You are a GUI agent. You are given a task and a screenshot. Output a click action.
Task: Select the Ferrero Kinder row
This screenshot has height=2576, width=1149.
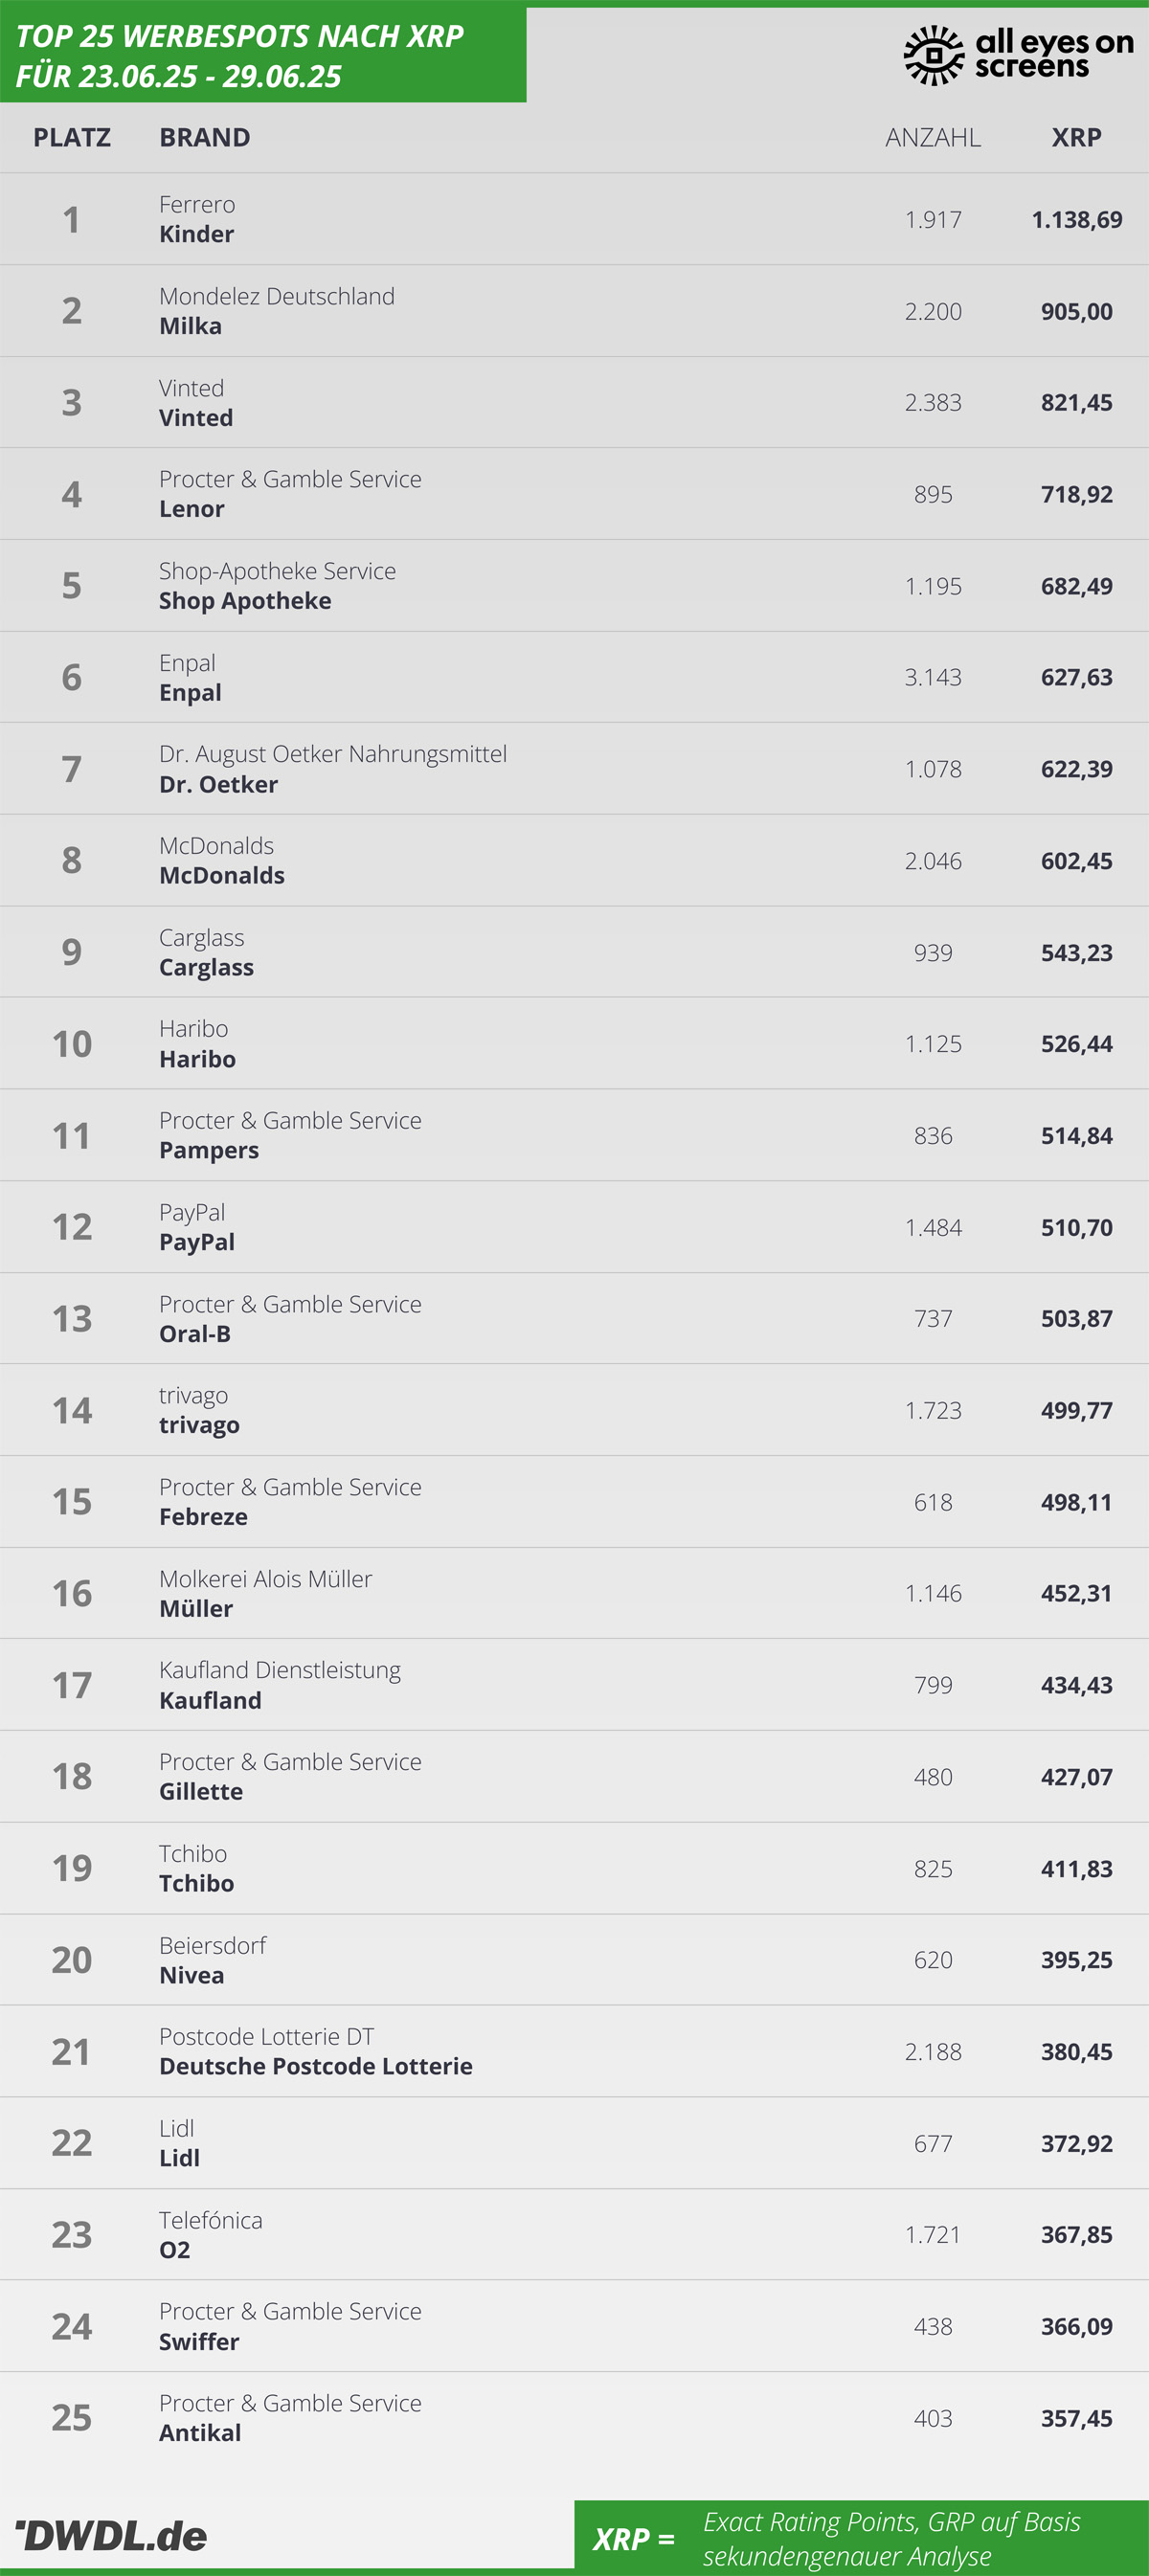[x=574, y=219]
